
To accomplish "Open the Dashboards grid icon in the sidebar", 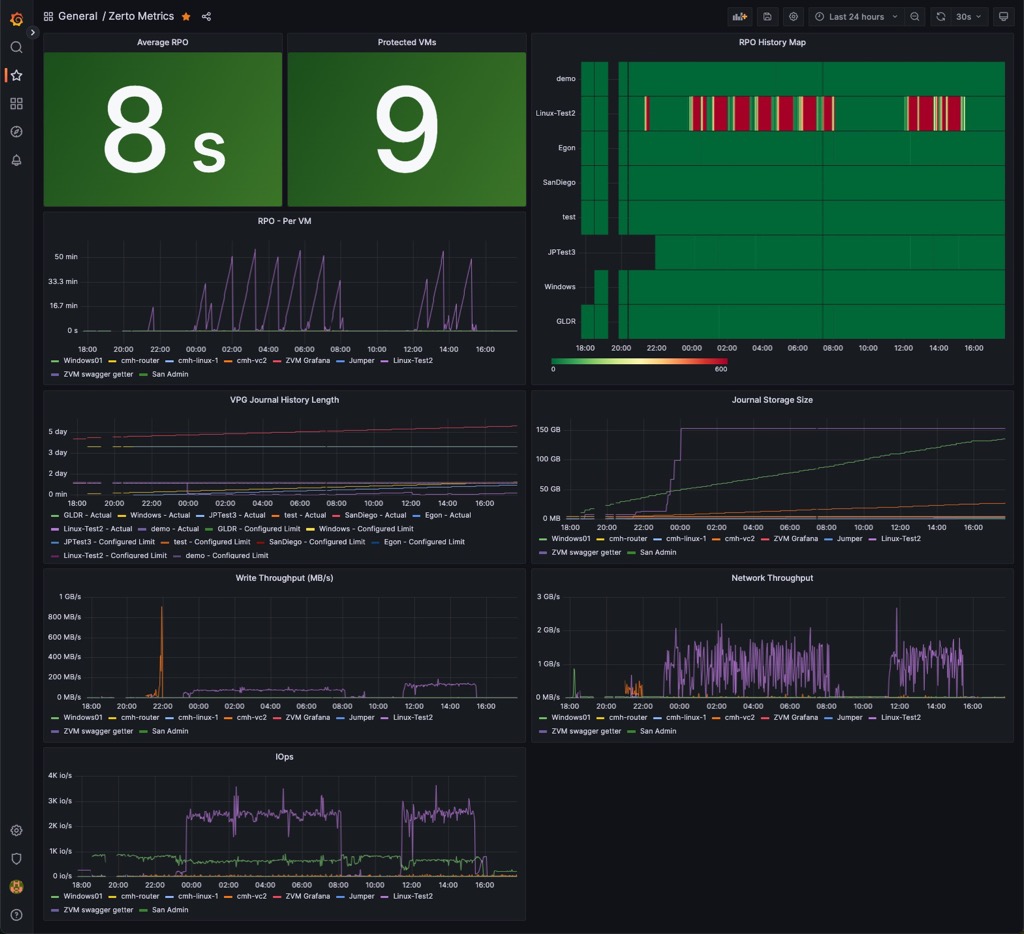I will point(16,103).
